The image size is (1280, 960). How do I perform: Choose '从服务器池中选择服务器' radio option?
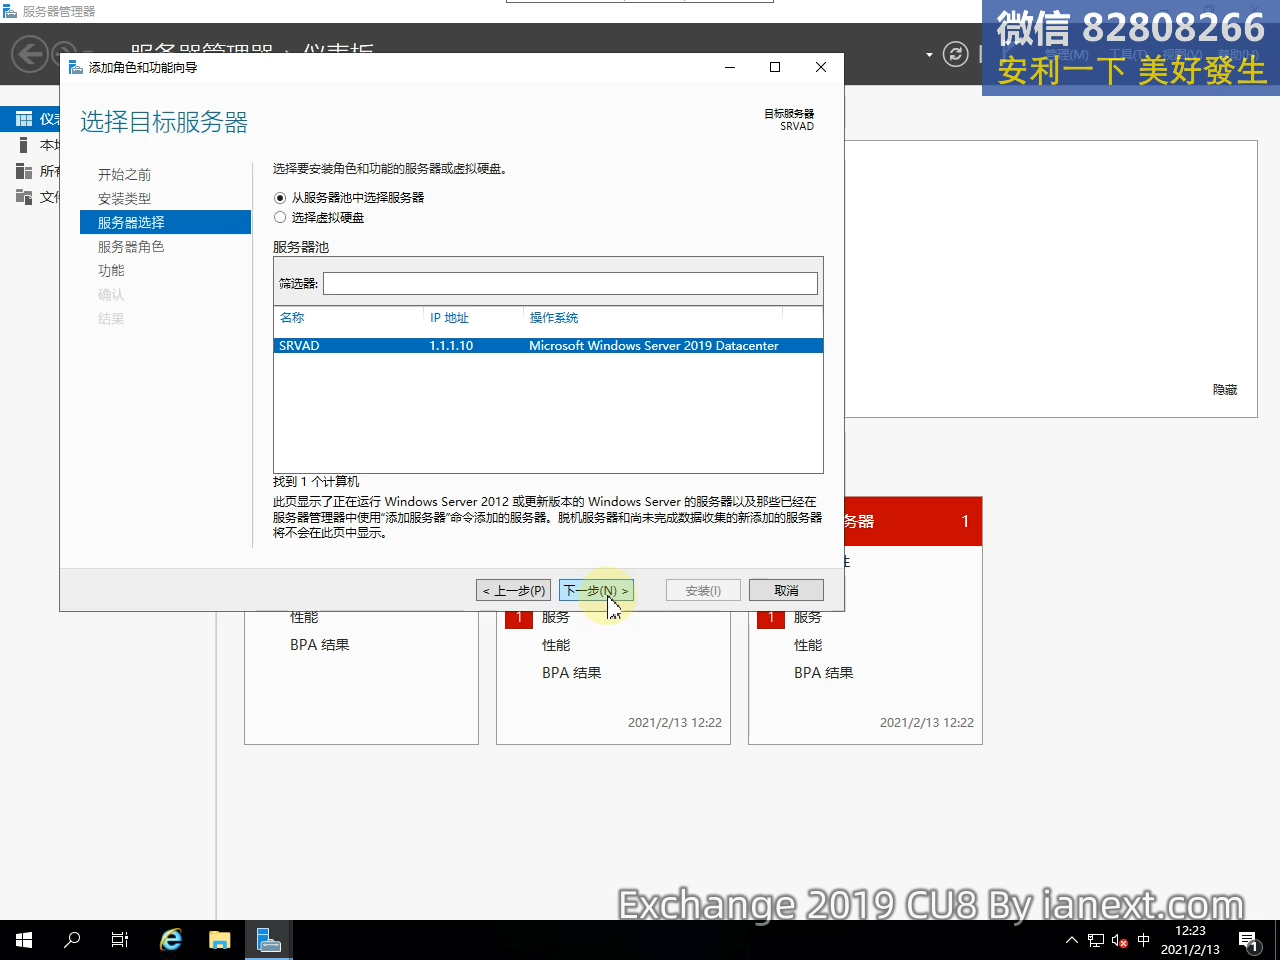(280, 198)
